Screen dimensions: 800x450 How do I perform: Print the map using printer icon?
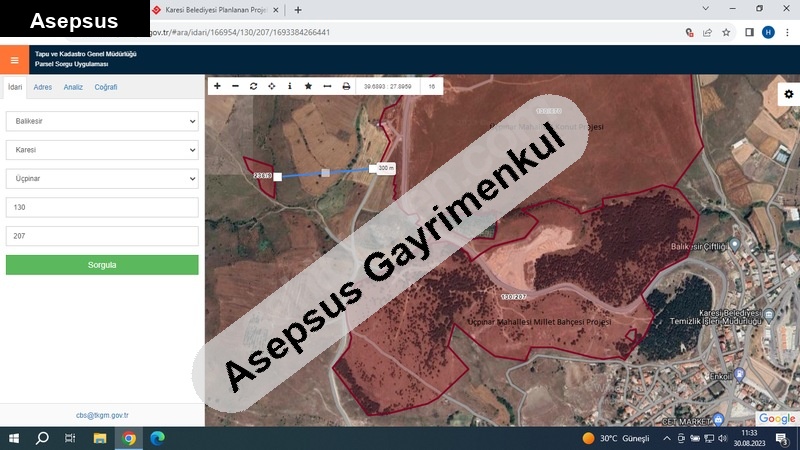click(346, 86)
